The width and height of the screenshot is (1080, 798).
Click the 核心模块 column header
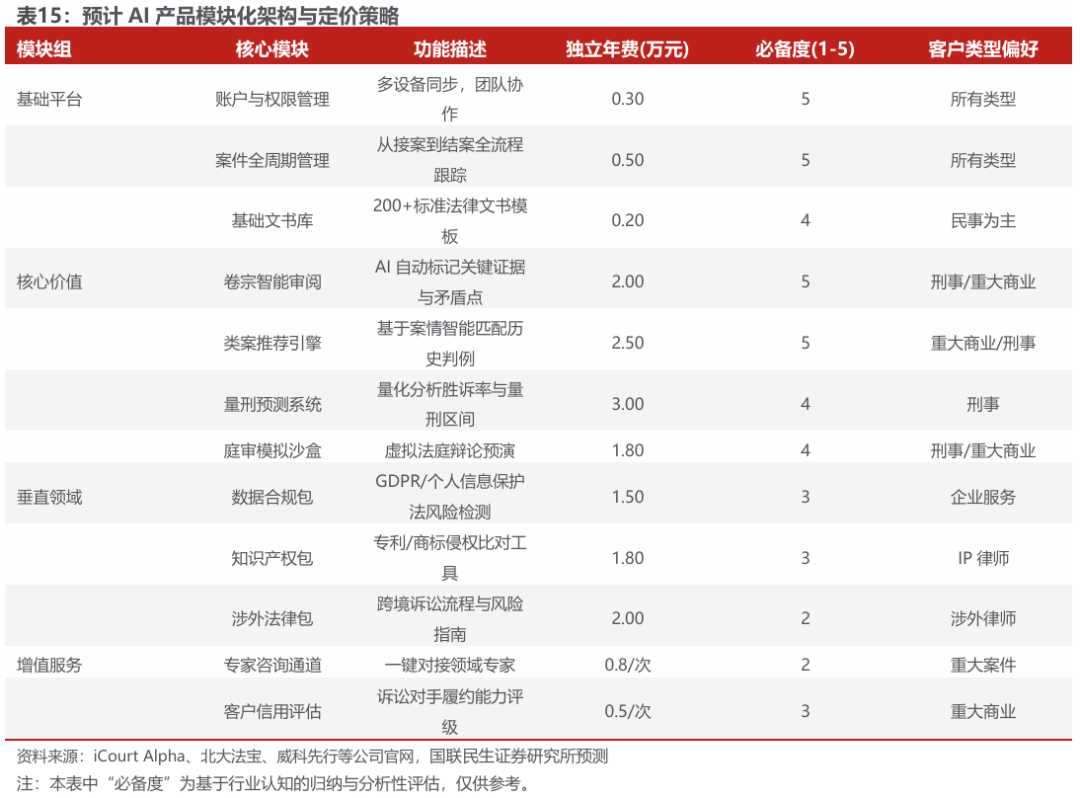click(272, 50)
